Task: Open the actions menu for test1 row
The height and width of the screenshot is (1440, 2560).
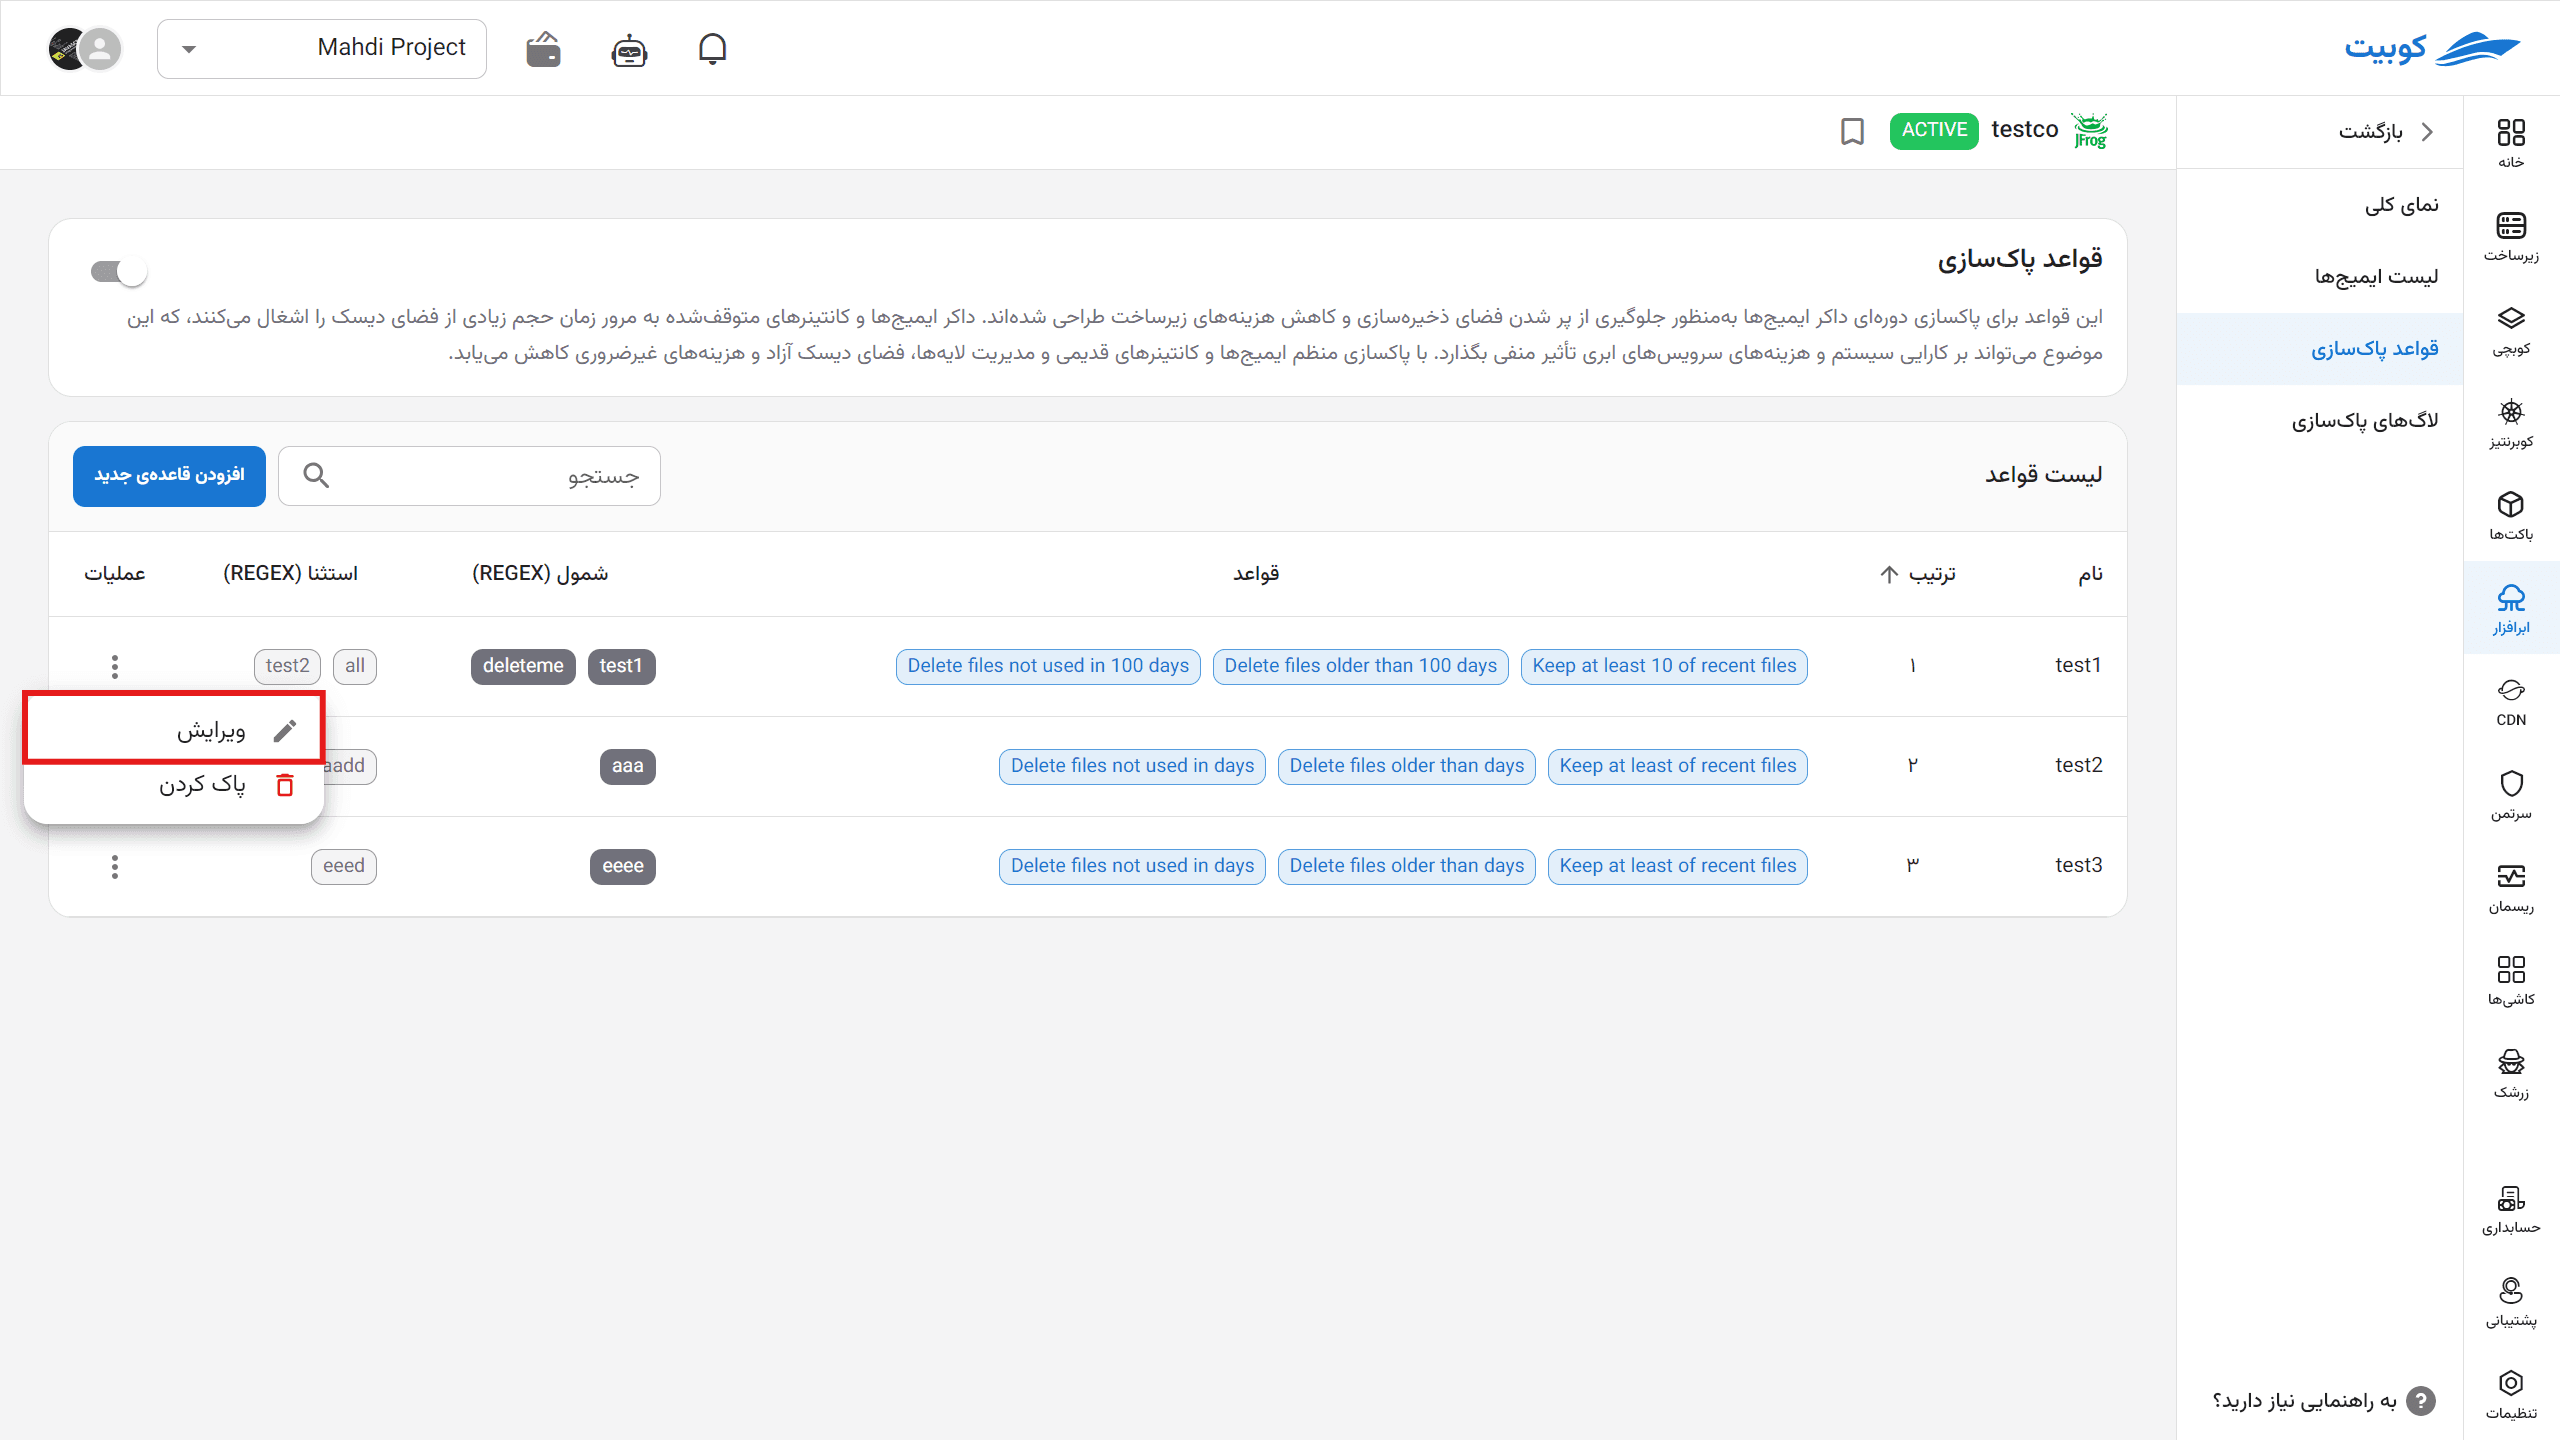Action: 115,666
